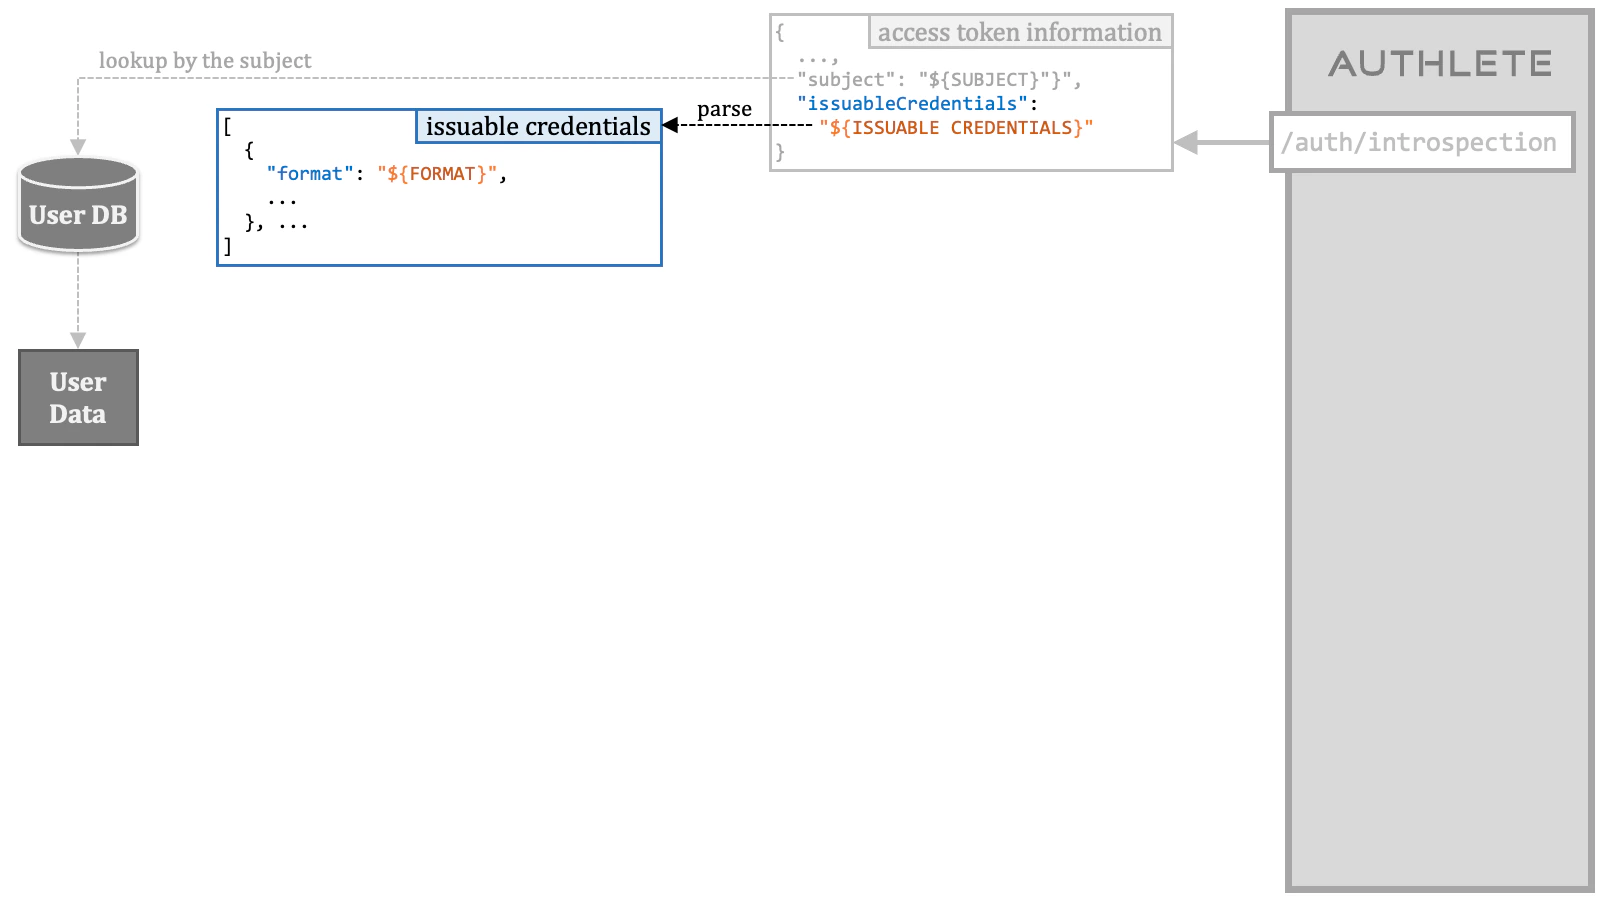Viewport: 1600px width, 900px height.
Task: Click the /auth/introspection endpoint box
Action: click(x=1422, y=142)
